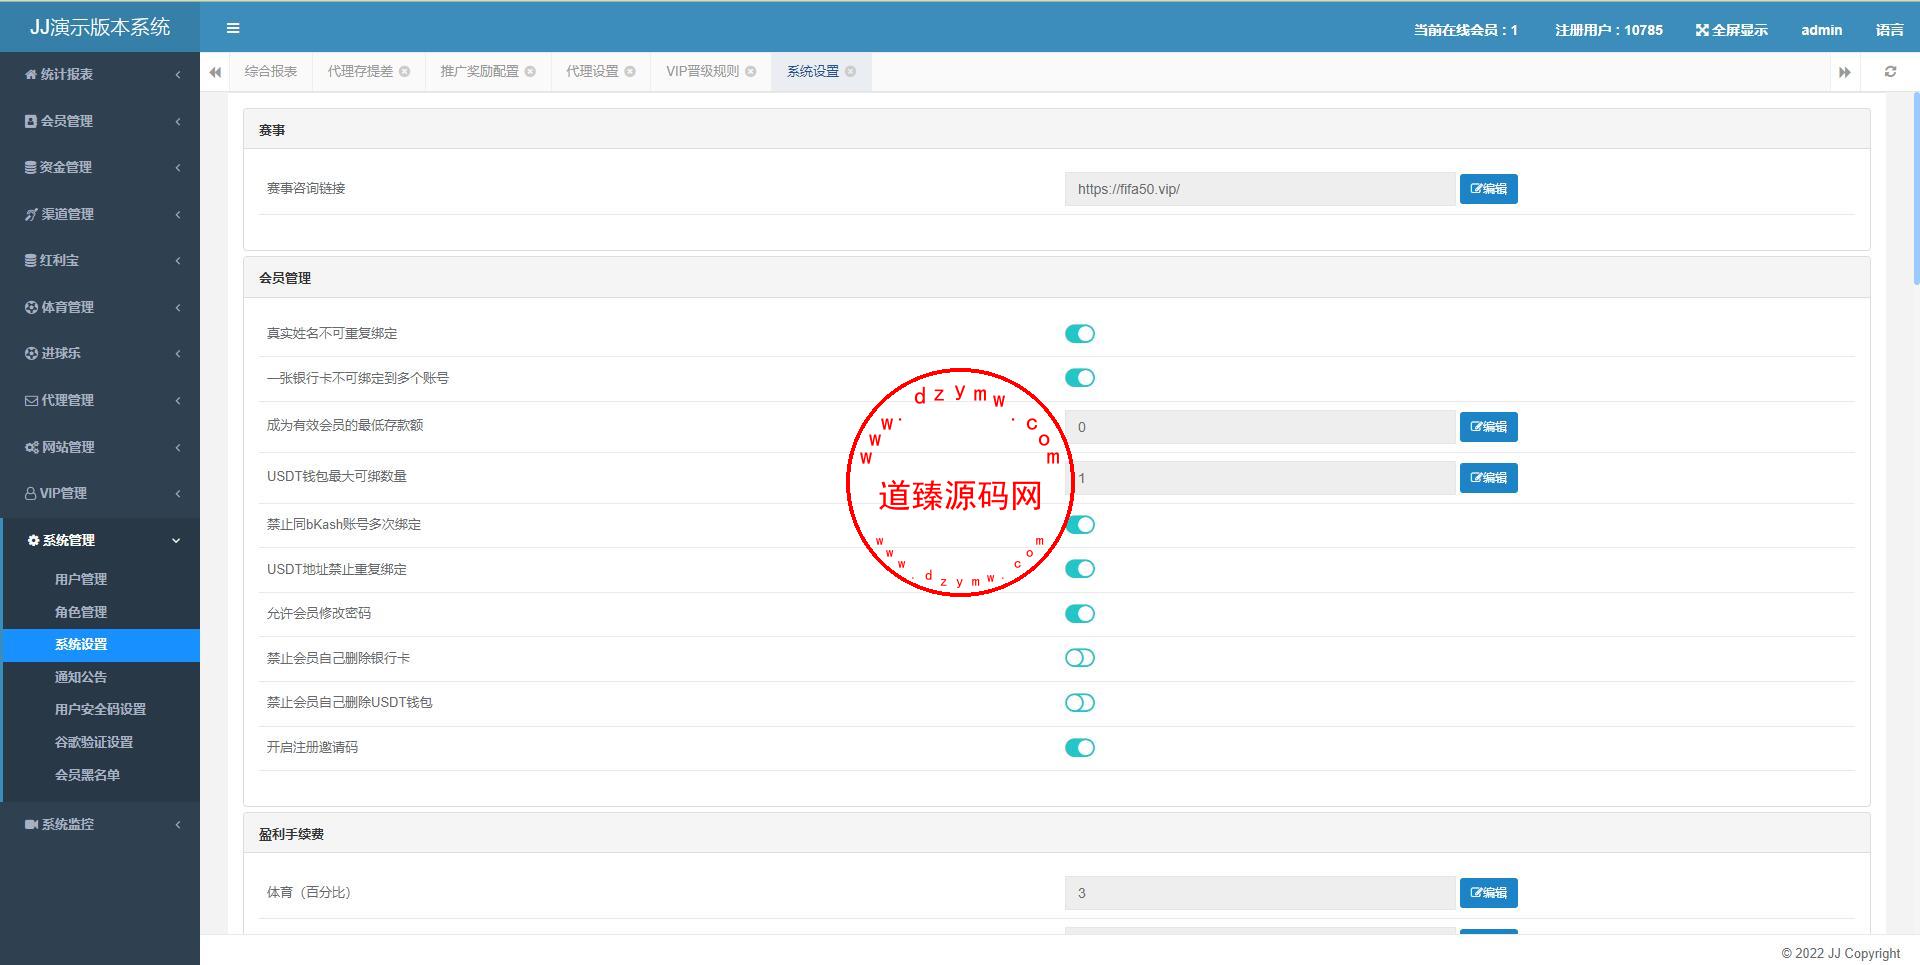Click the 体育（百分比） input field

pyautogui.click(x=1260, y=893)
